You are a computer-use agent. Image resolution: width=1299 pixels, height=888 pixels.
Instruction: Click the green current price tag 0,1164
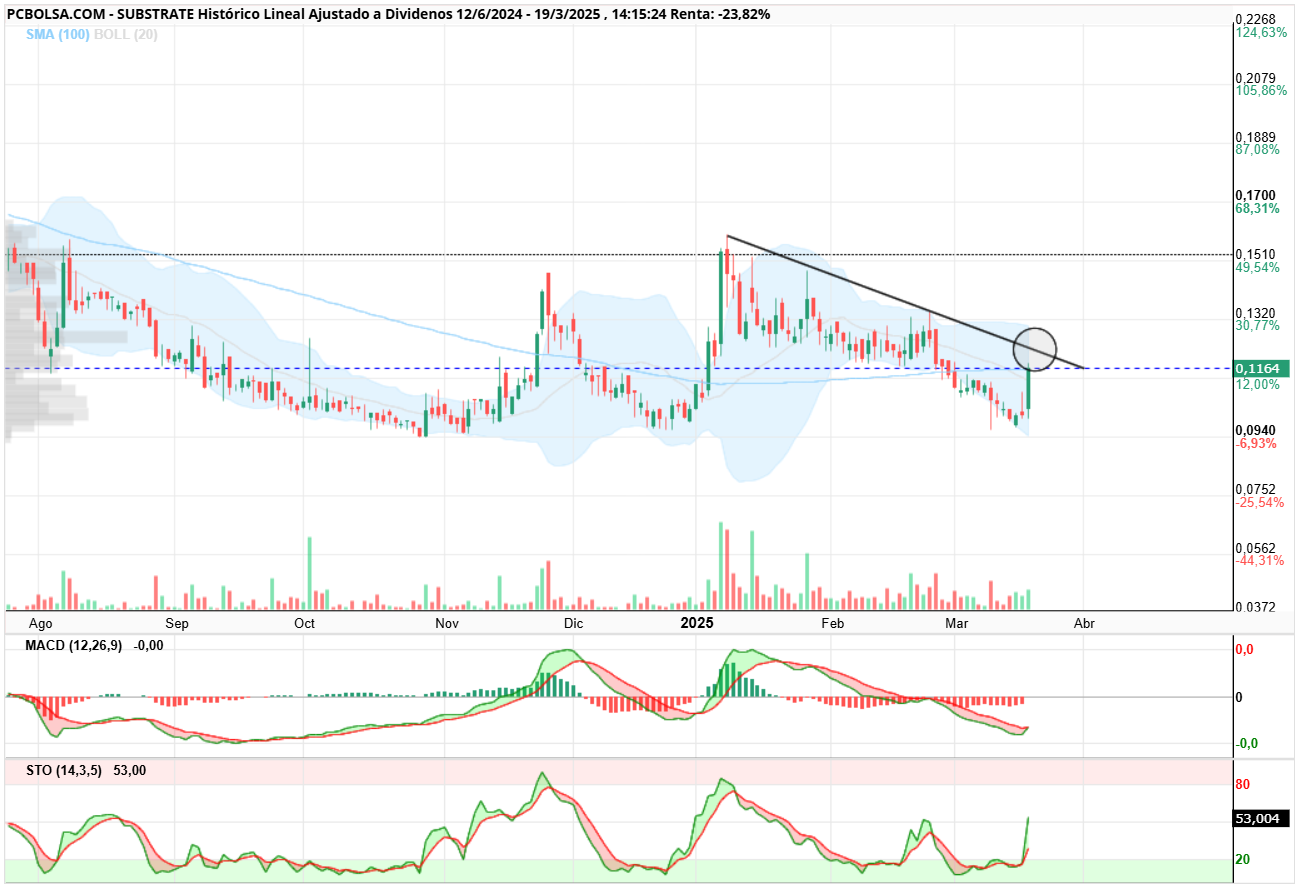coord(1263,368)
